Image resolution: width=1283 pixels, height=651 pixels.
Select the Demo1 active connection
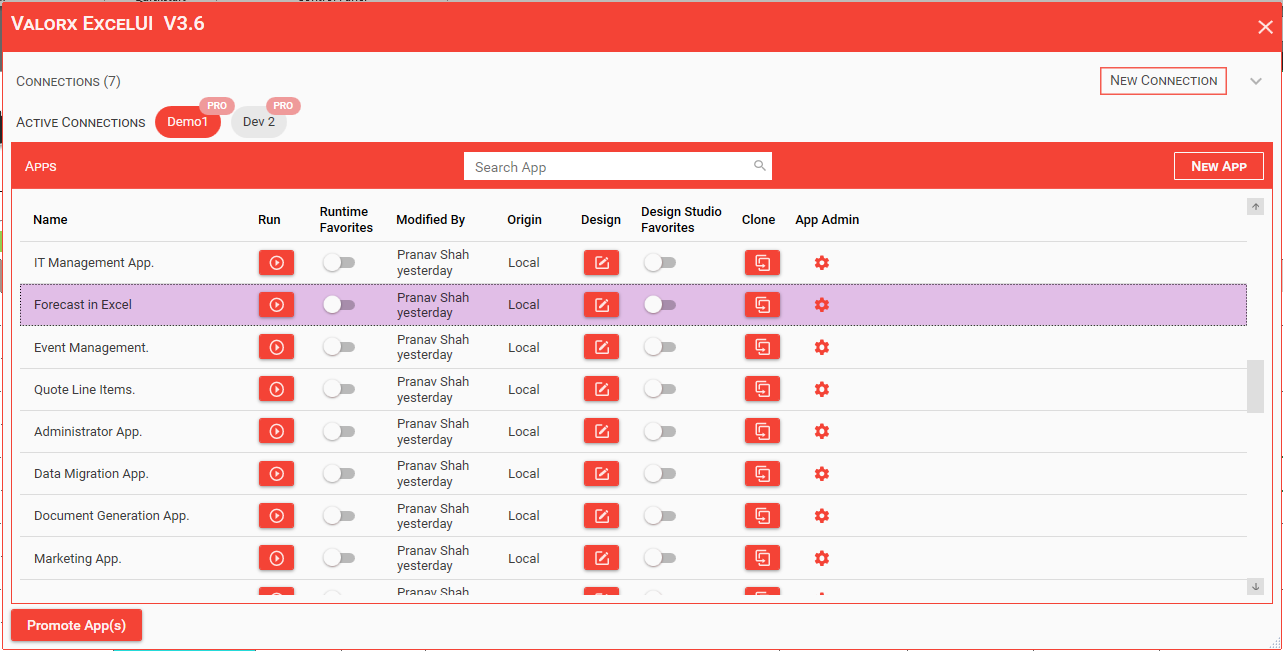click(187, 122)
